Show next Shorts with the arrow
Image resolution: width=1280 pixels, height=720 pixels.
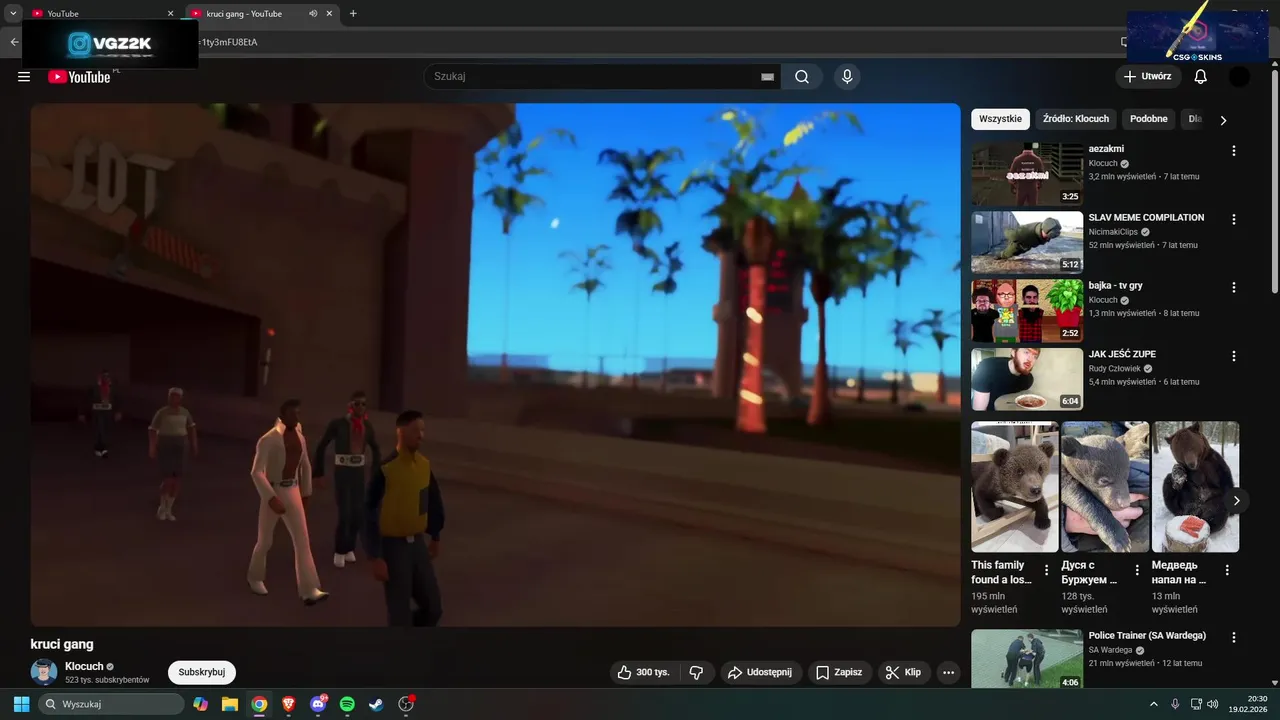1237,500
